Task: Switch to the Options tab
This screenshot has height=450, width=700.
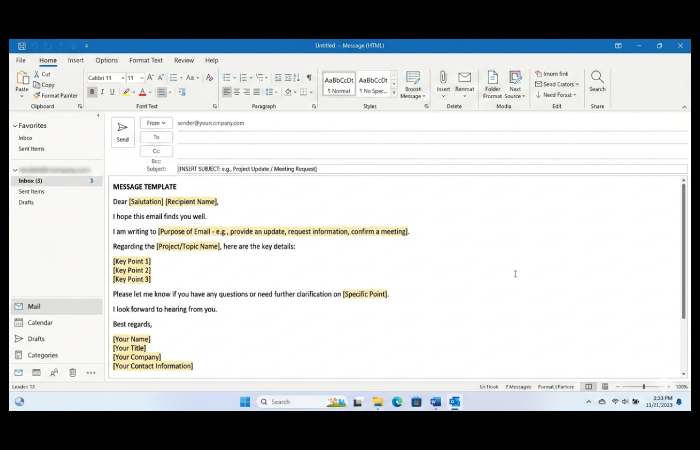Action: coord(106,60)
